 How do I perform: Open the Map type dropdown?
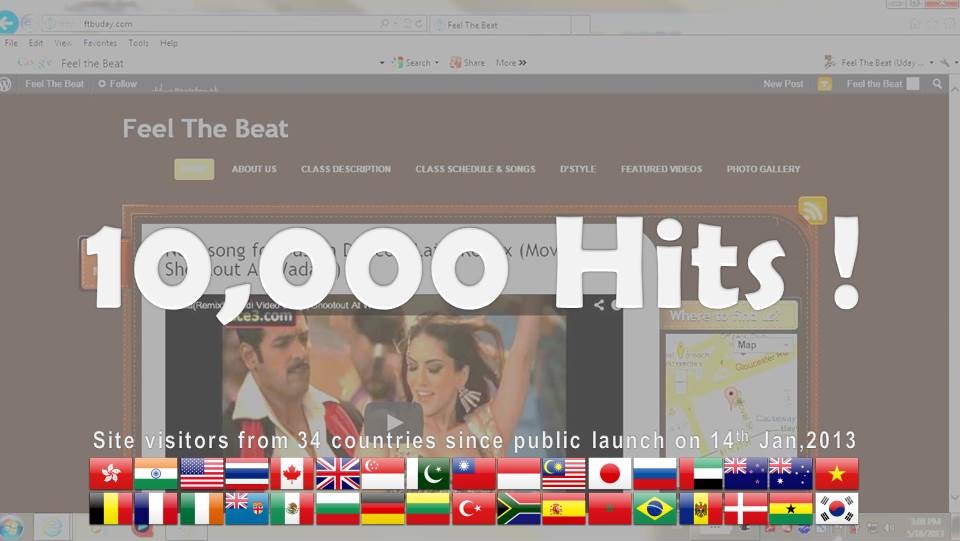(751, 345)
